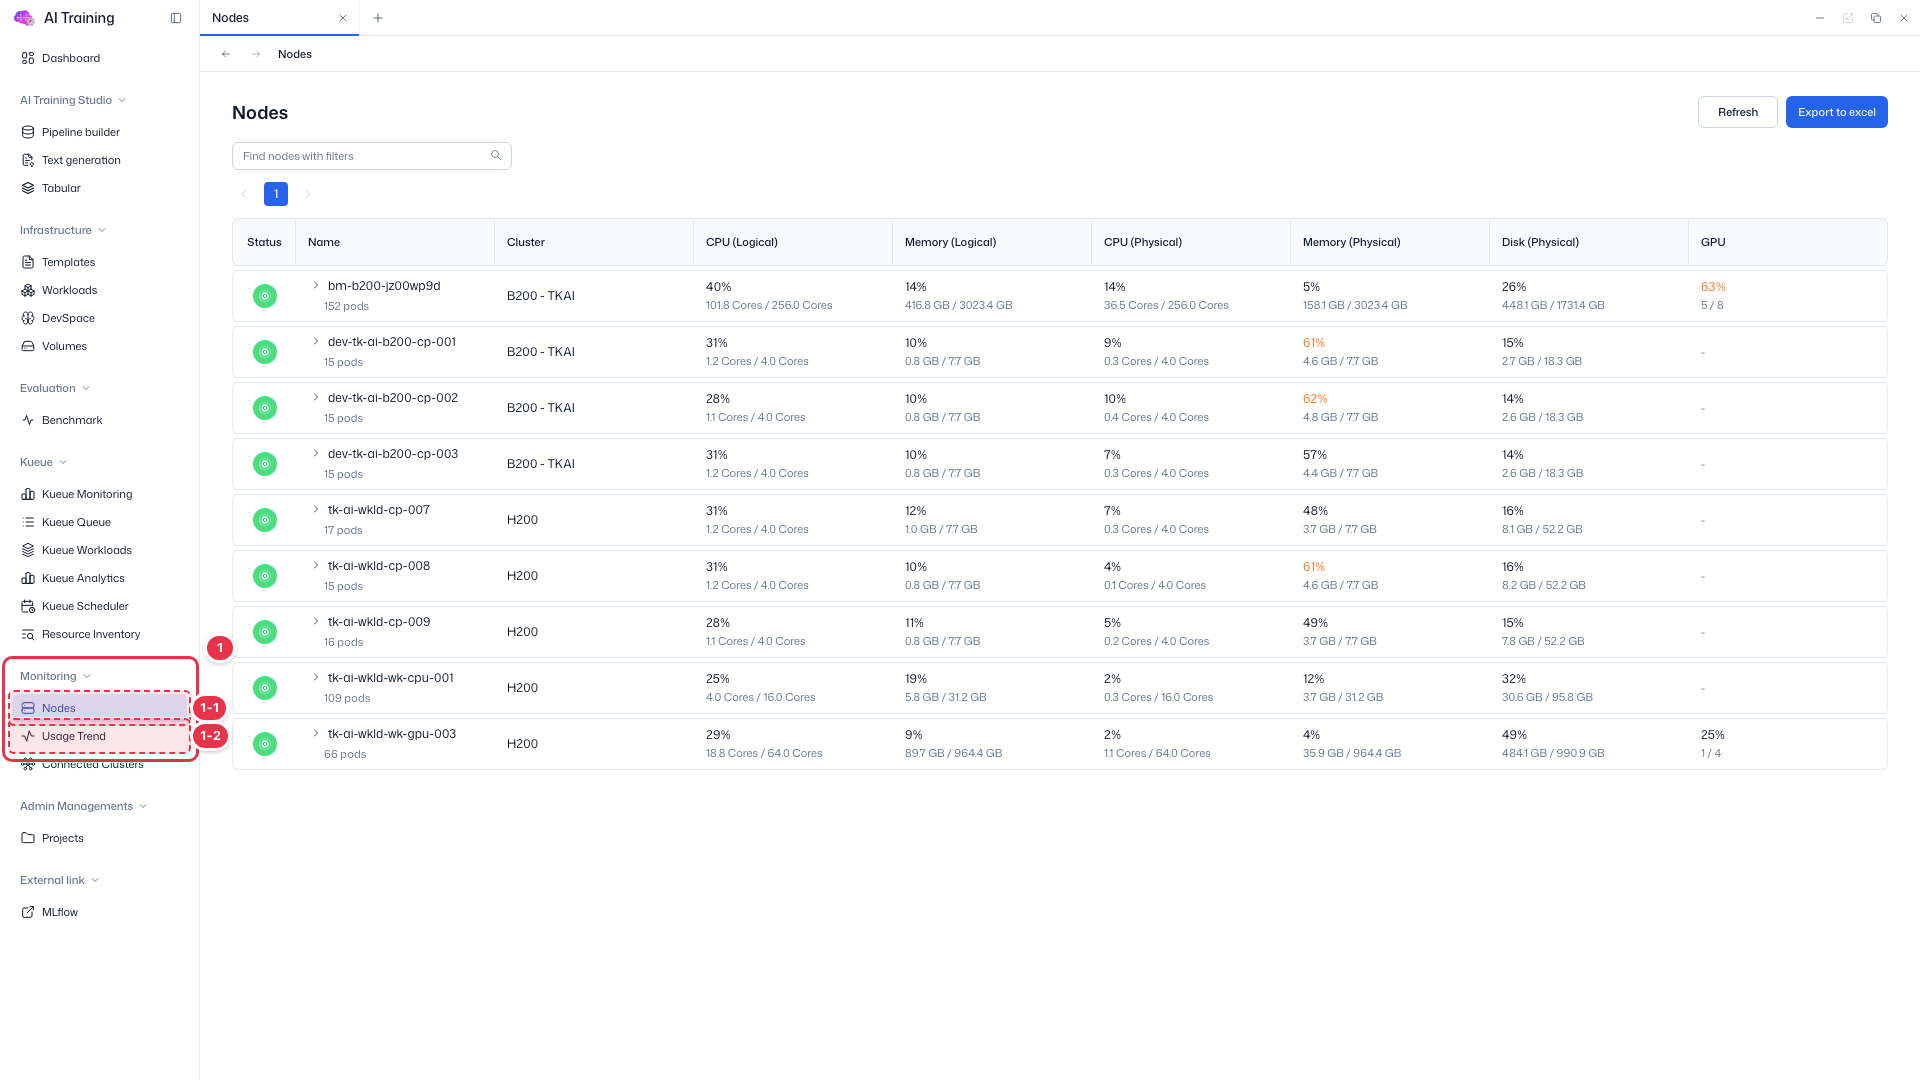Collapse the sidebar panel icon
The height and width of the screenshot is (1080, 1920).
(x=176, y=18)
